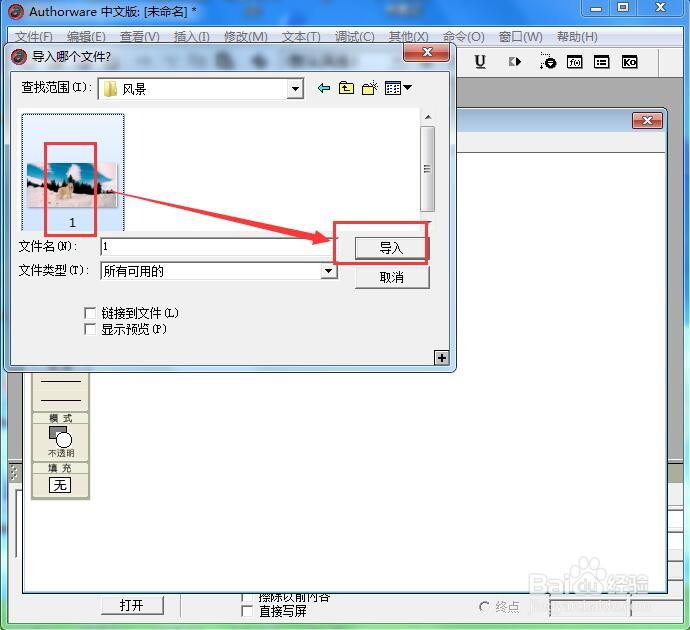Open the Knowledge Objects icon
Viewport: 690px width, 630px height.
pos(629,62)
